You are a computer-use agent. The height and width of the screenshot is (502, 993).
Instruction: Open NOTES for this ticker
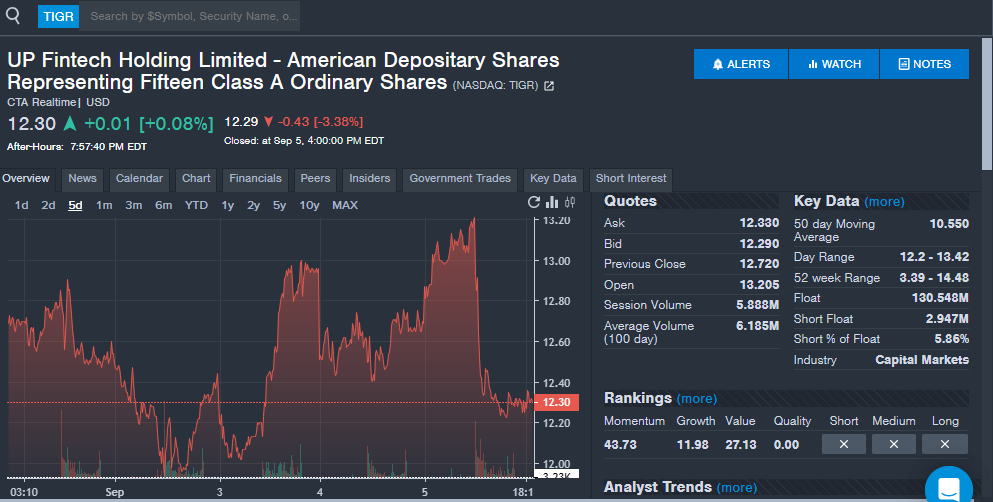click(x=925, y=64)
